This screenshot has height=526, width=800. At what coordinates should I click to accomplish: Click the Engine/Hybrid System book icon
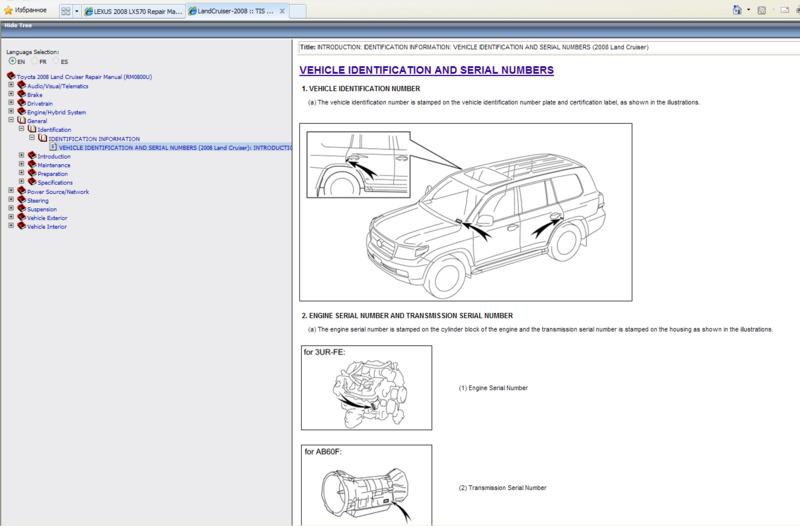pyautogui.click(x=21, y=111)
